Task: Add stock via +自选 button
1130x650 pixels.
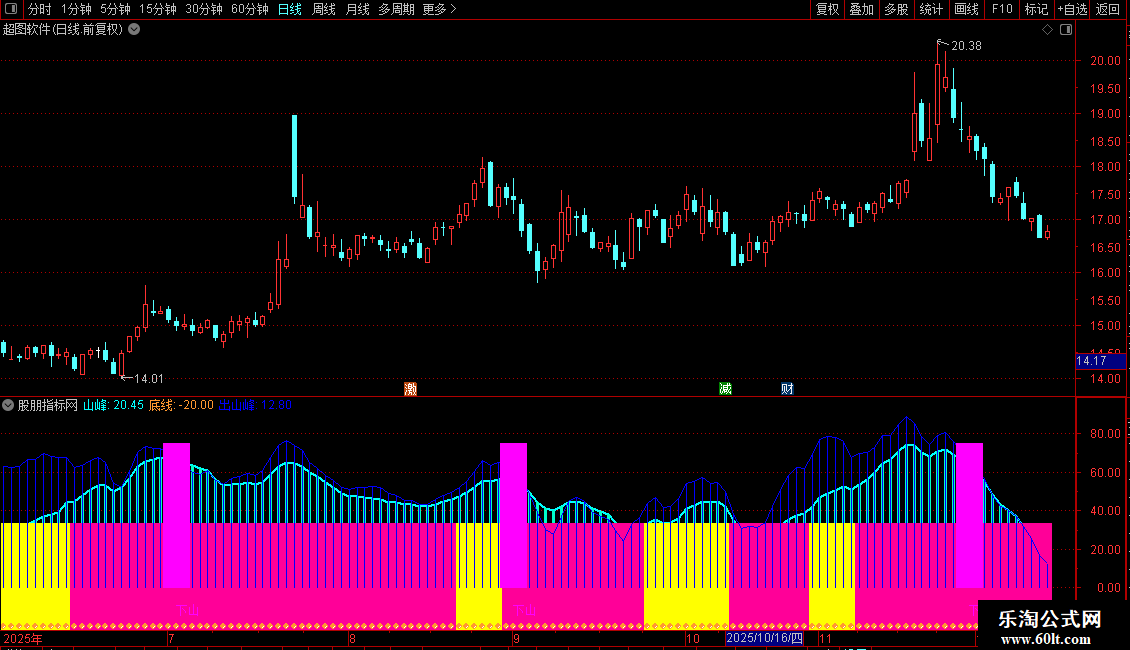Action: pos(1072,9)
